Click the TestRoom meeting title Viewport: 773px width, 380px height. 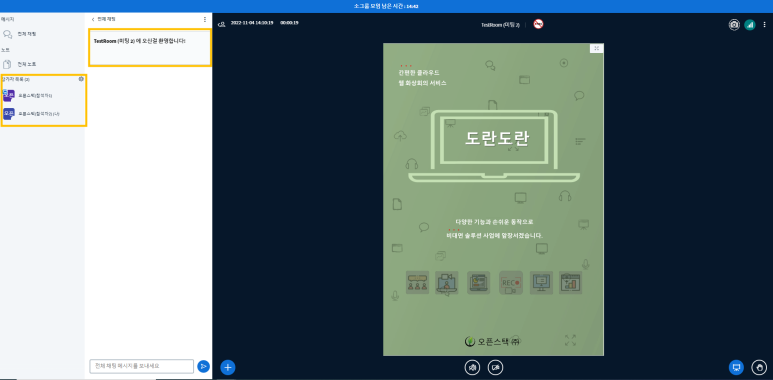click(x=500, y=25)
